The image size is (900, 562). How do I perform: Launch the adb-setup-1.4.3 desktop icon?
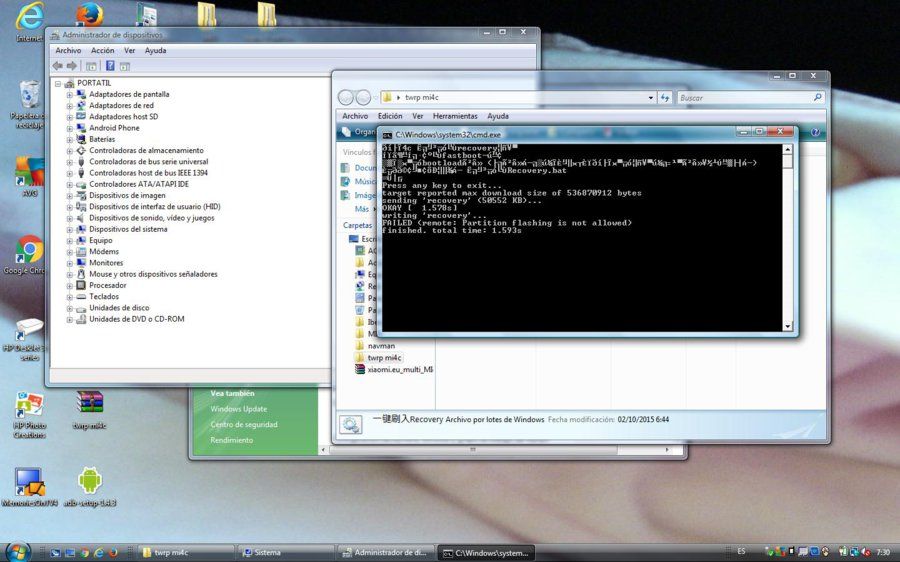90,487
